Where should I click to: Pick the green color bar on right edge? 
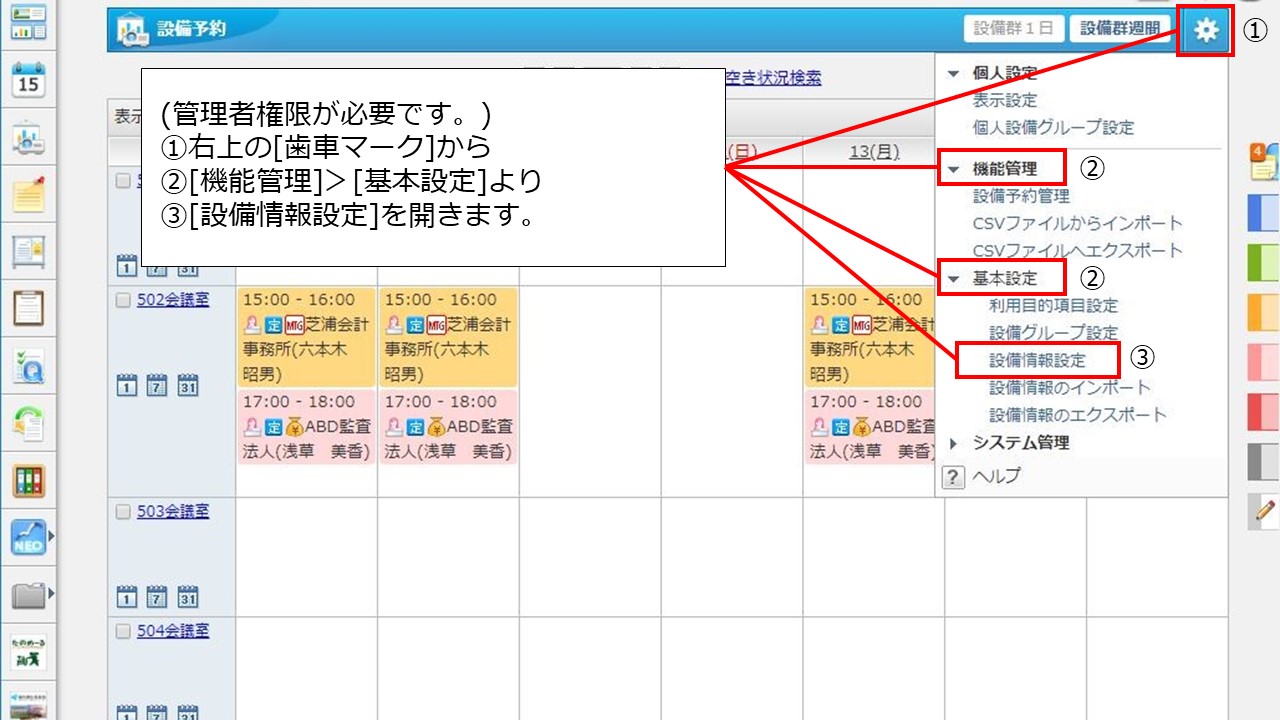tap(1264, 263)
